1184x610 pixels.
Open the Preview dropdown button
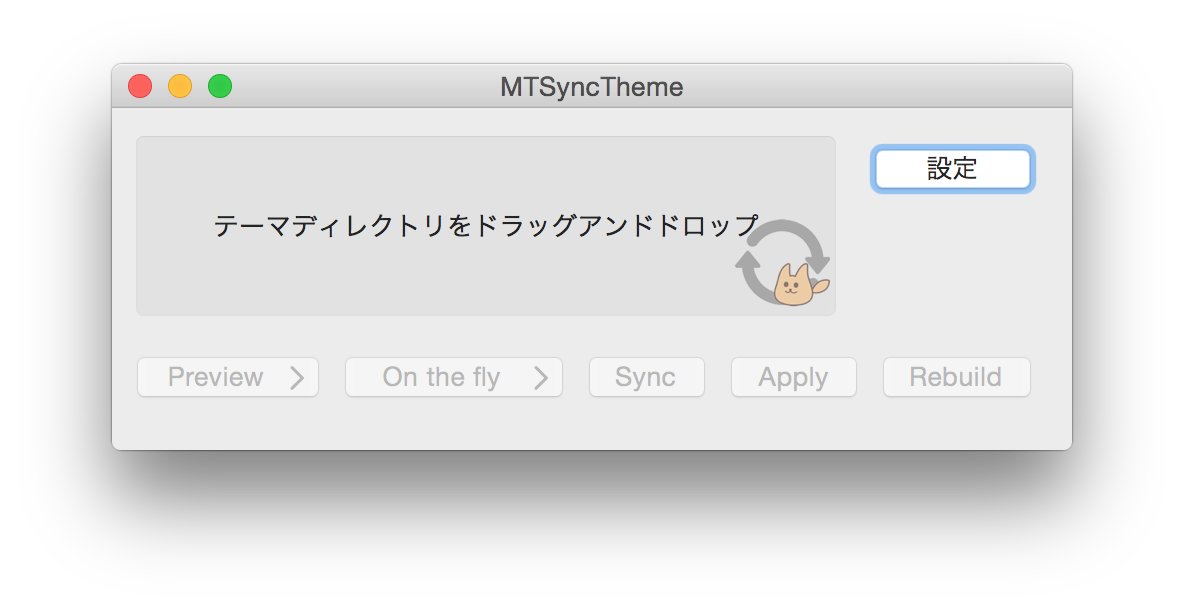(x=228, y=377)
